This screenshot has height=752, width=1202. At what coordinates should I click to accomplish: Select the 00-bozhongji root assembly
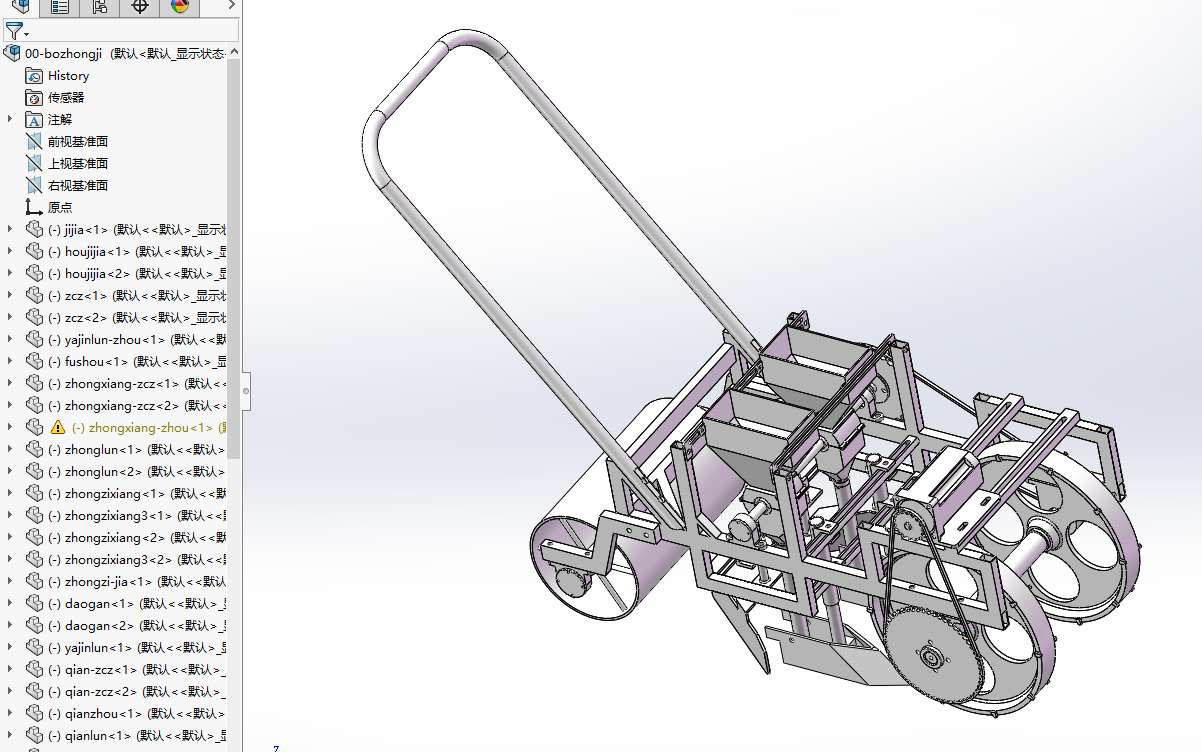point(64,54)
